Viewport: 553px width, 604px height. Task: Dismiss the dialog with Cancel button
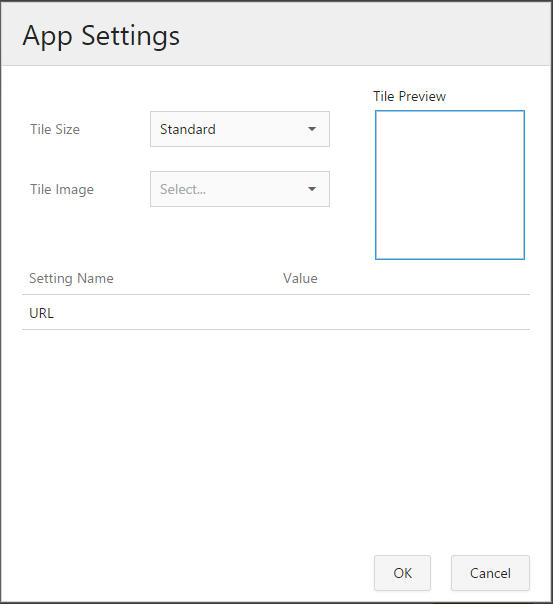click(490, 573)
